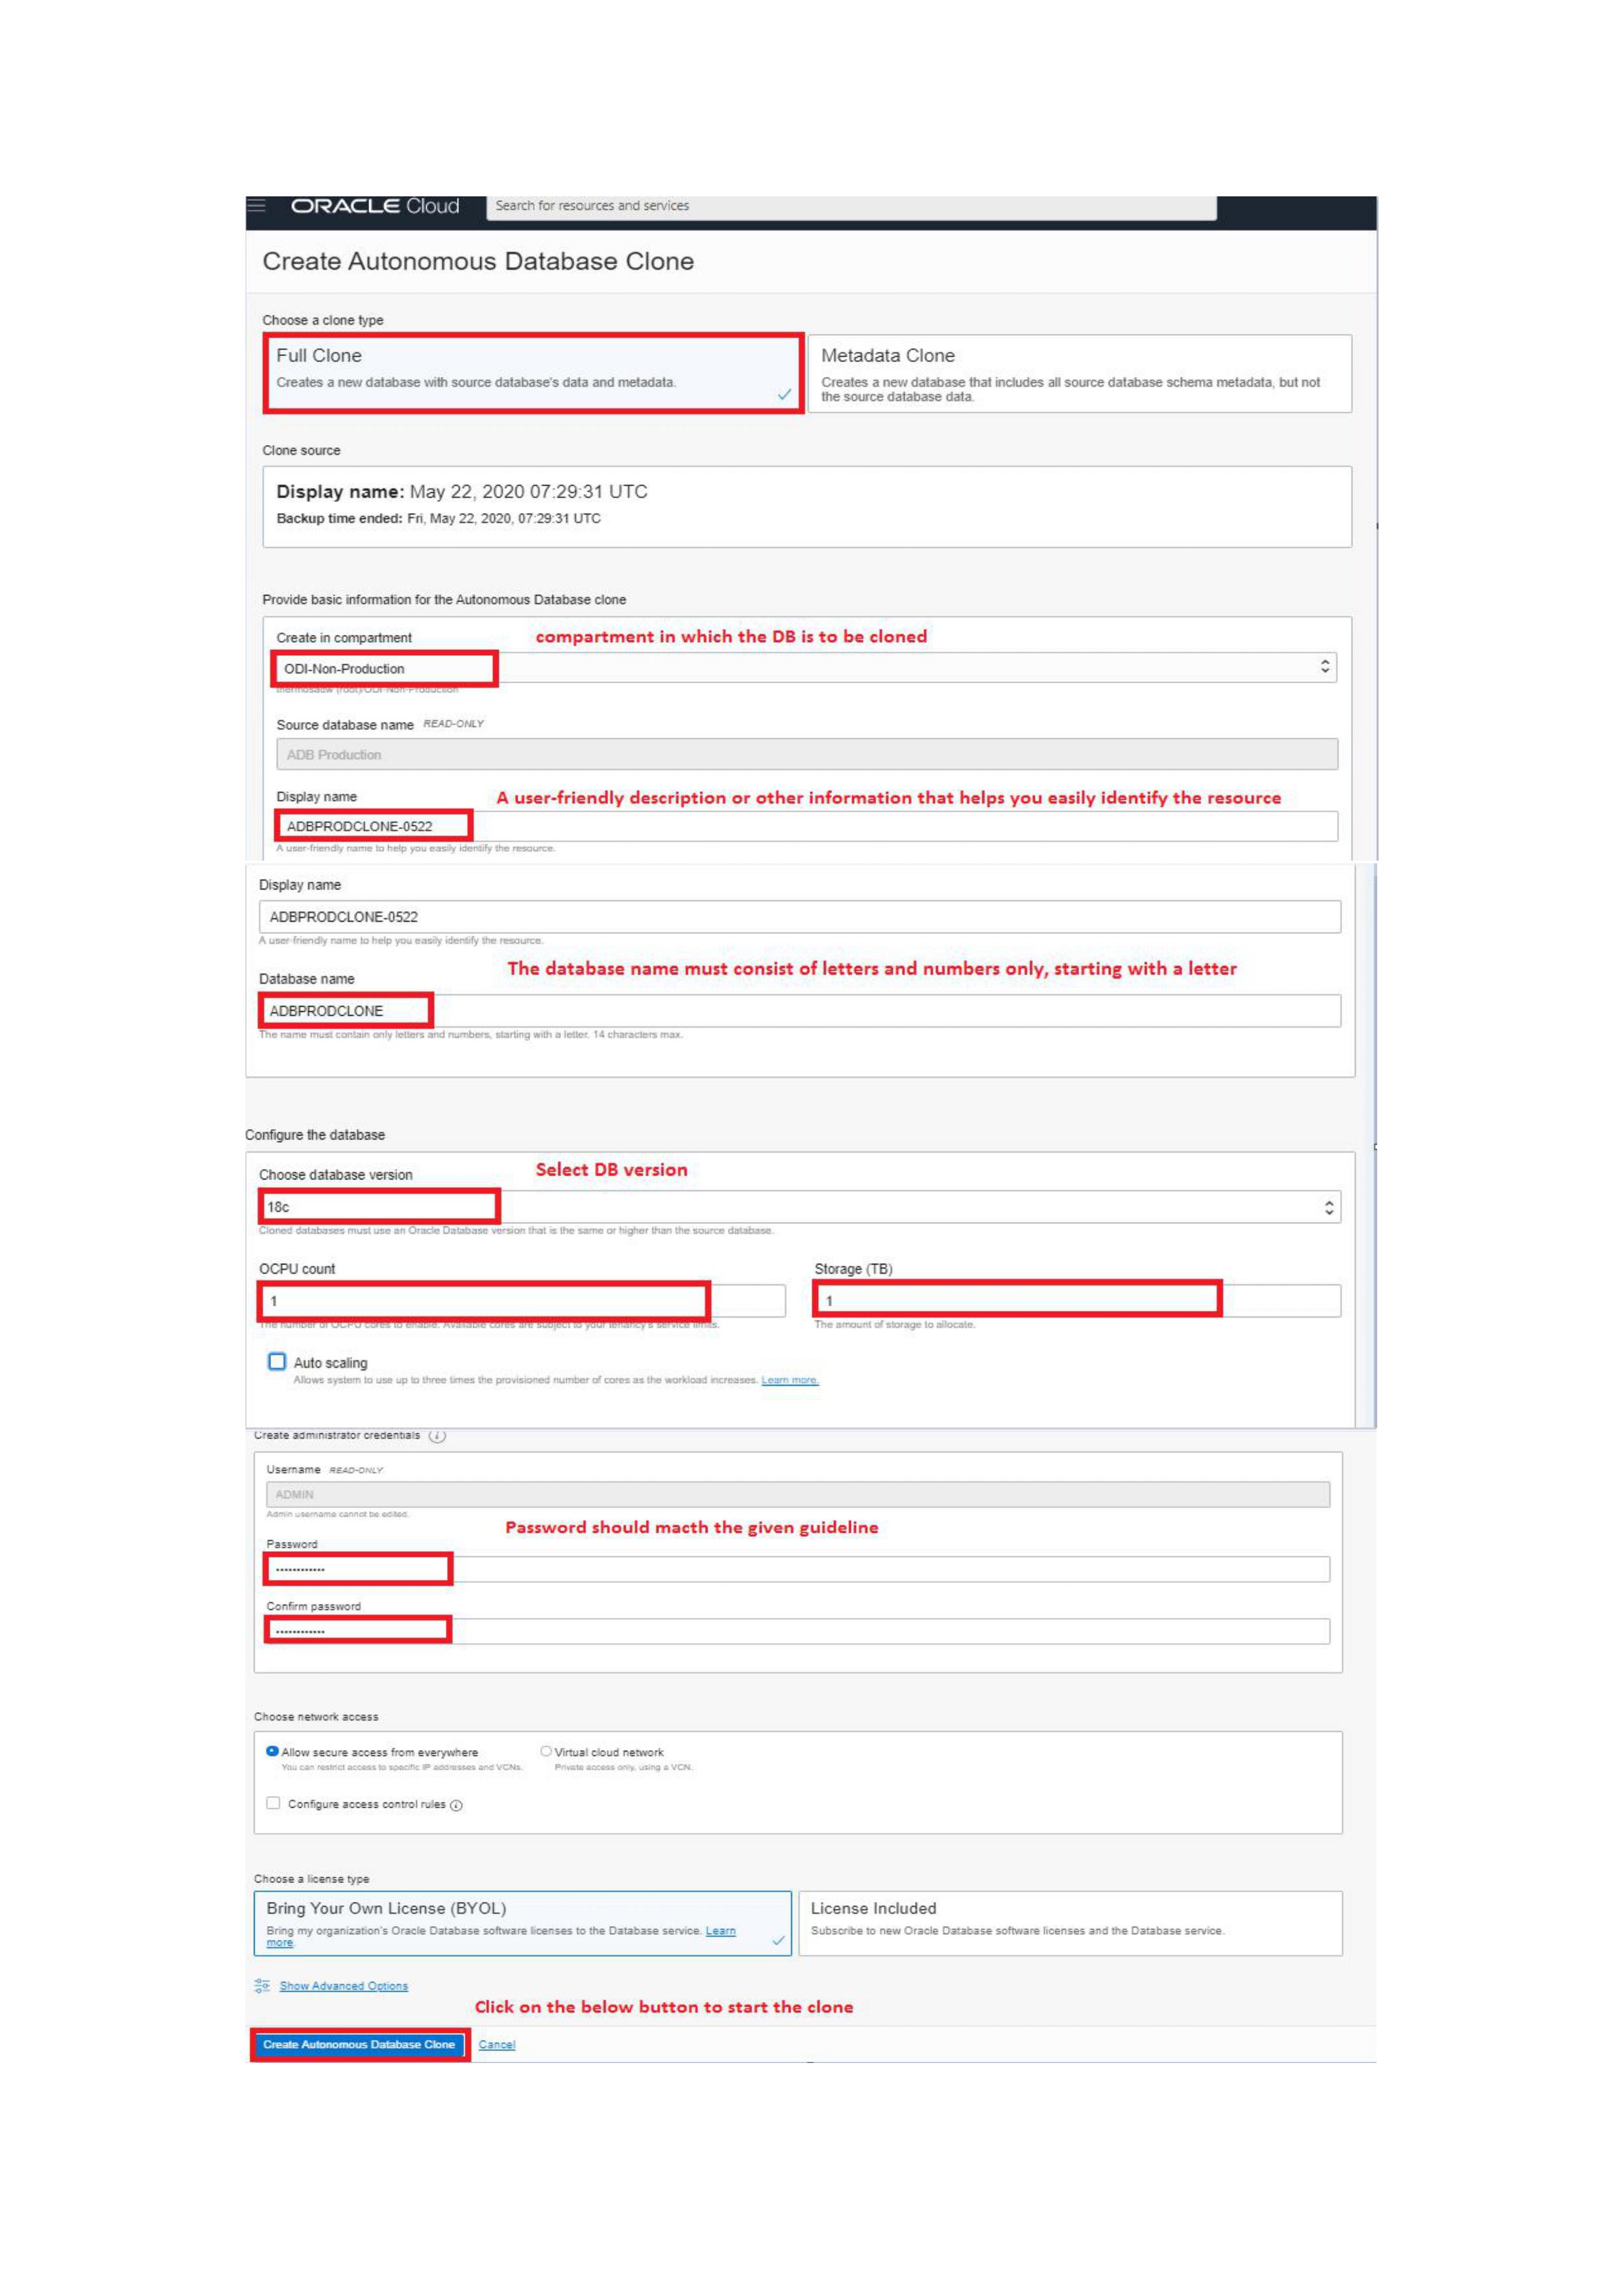
Task: Open the Create in compartment dropdown
Action: coord(806,668)
